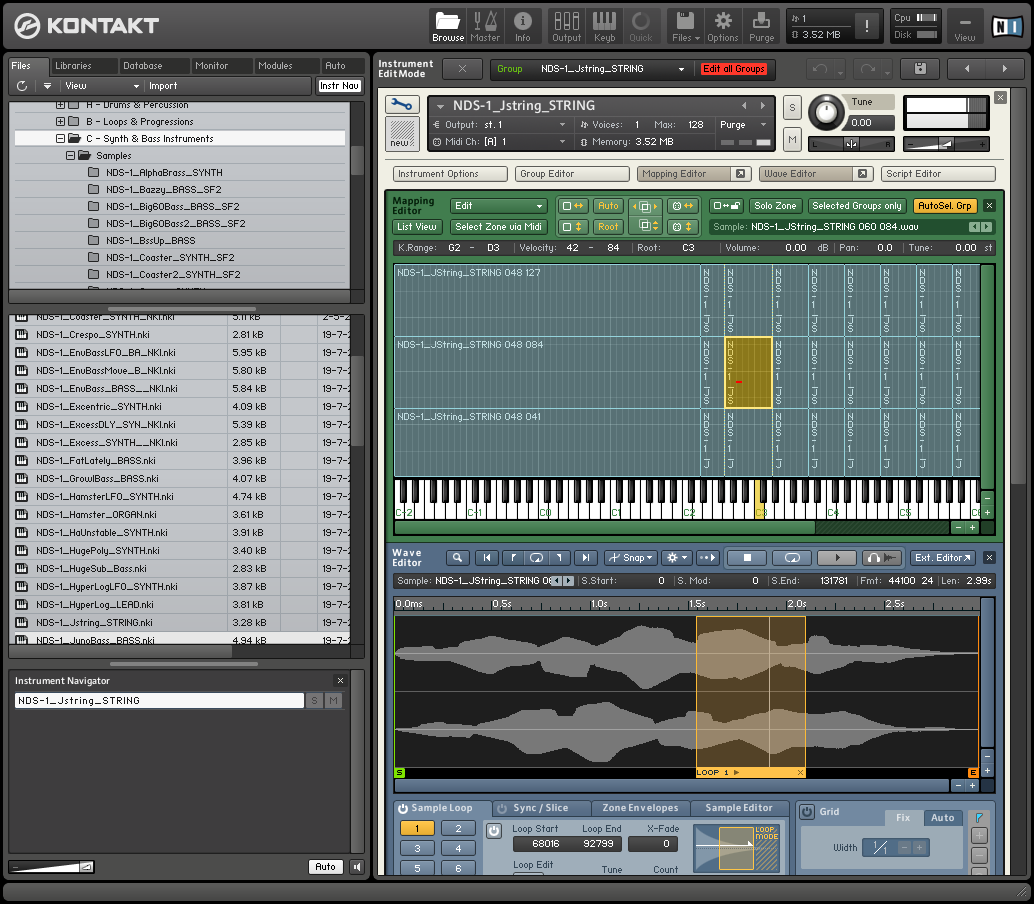The height and width of the screenshot is (904, 1034).
Task: Show the Info pane
Action: [522, 26]
